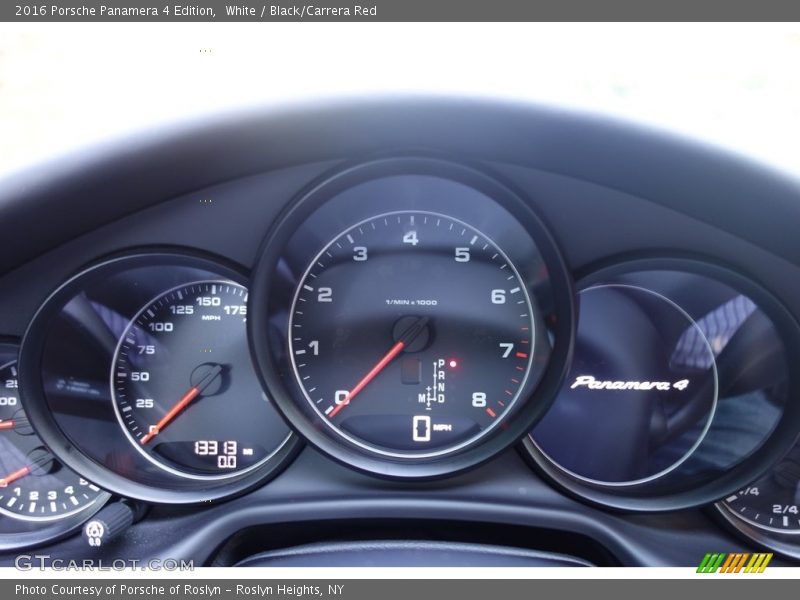Select the 75 mark on the speedometer

(x=146, y=349)
